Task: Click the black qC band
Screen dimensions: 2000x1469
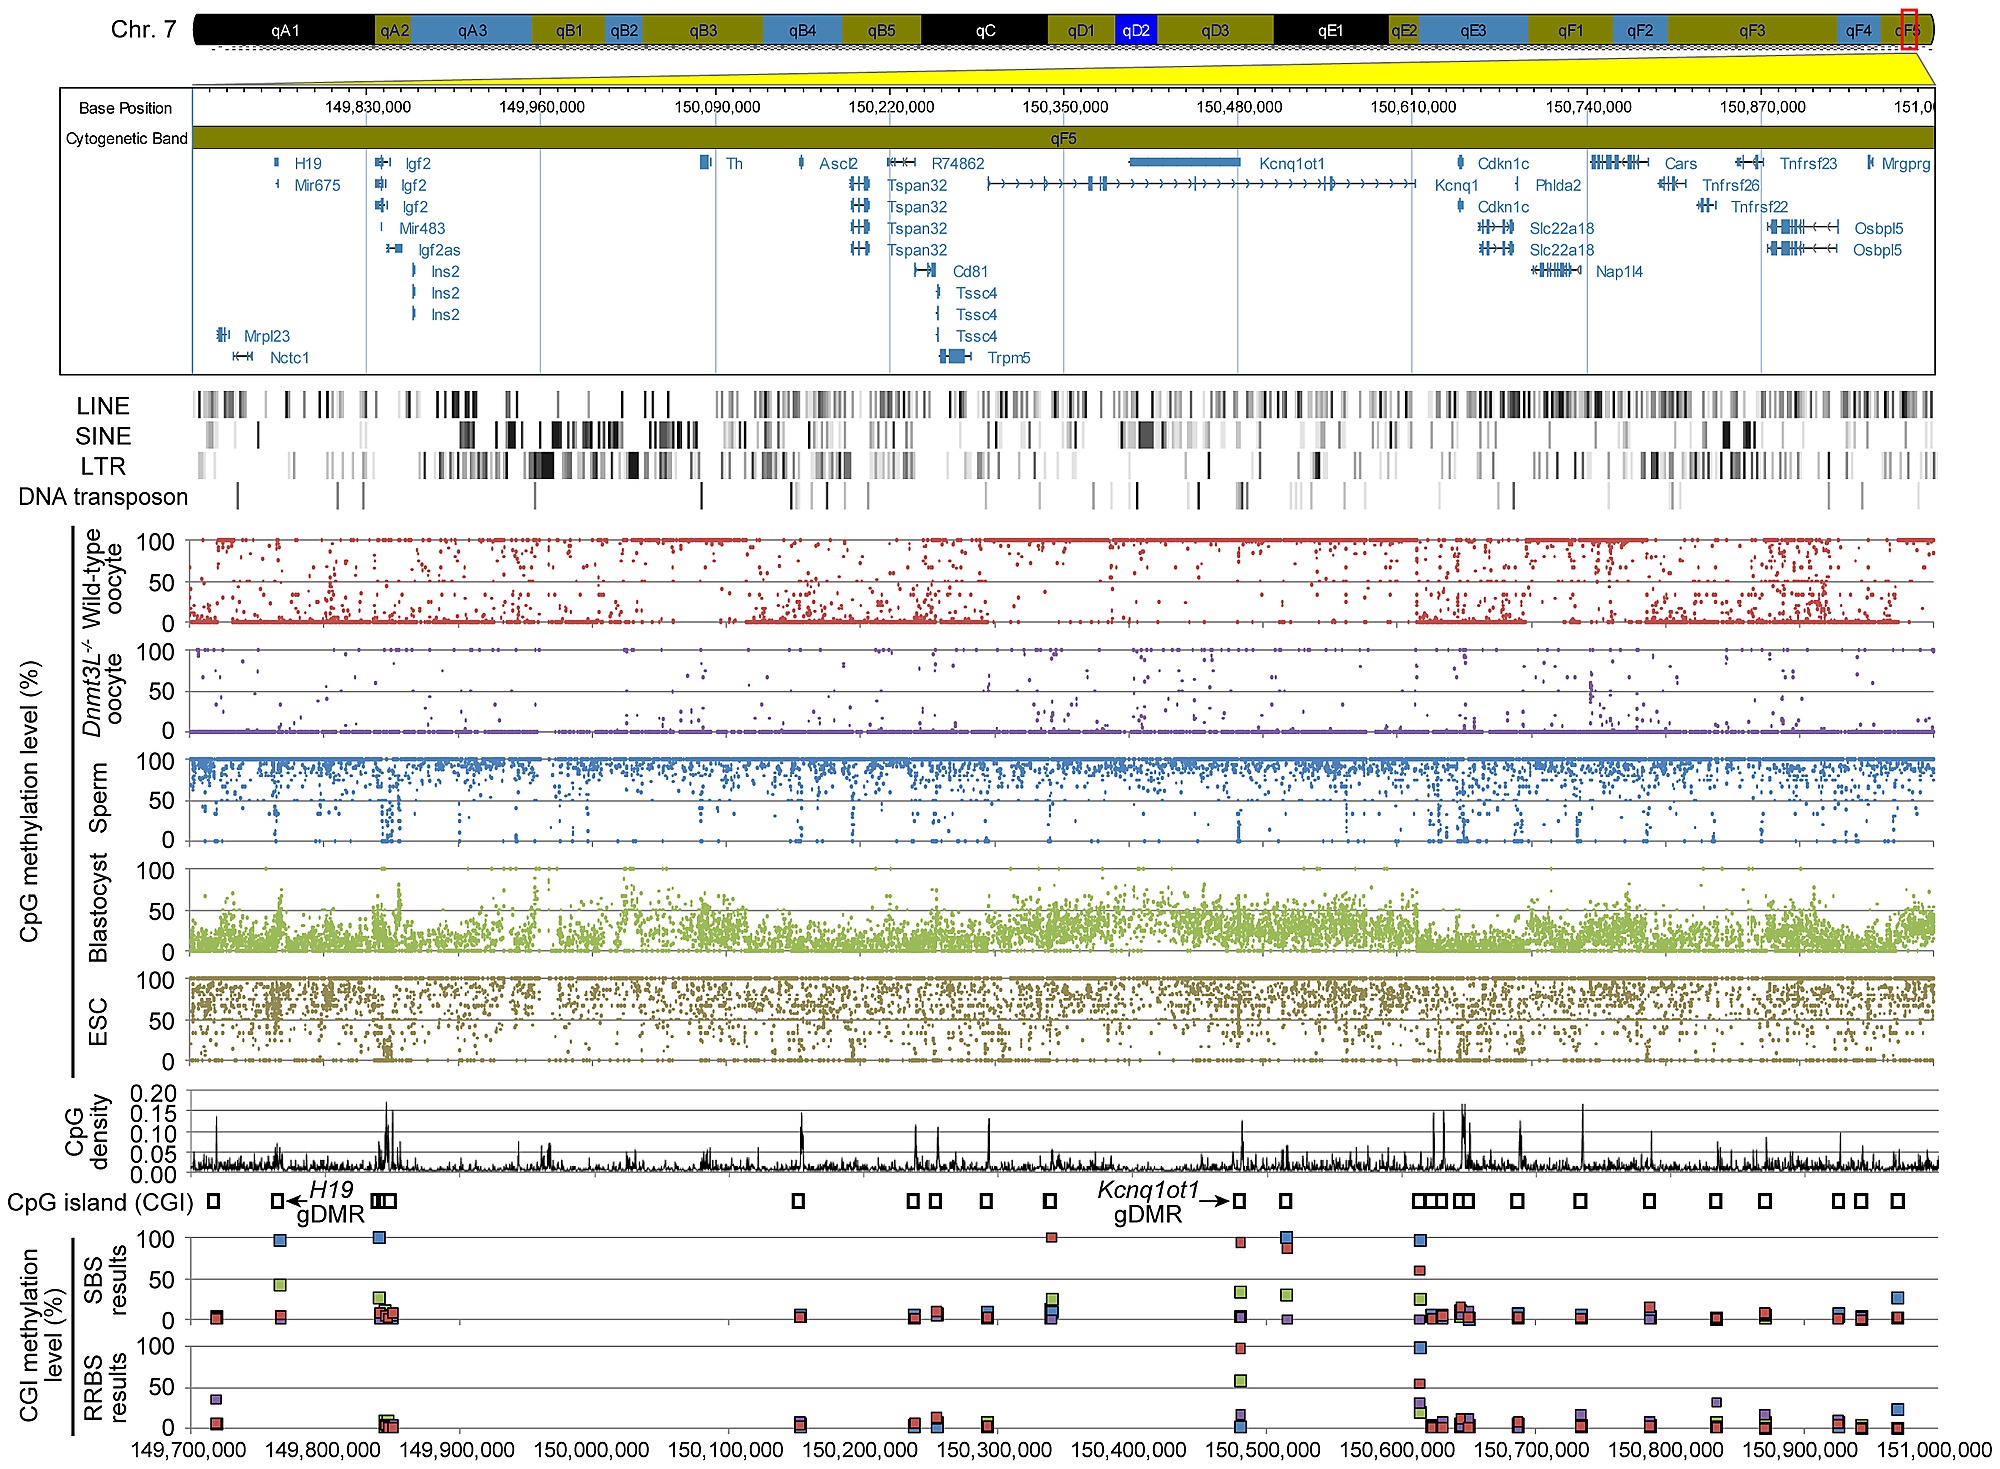Action: click(984, 30)
